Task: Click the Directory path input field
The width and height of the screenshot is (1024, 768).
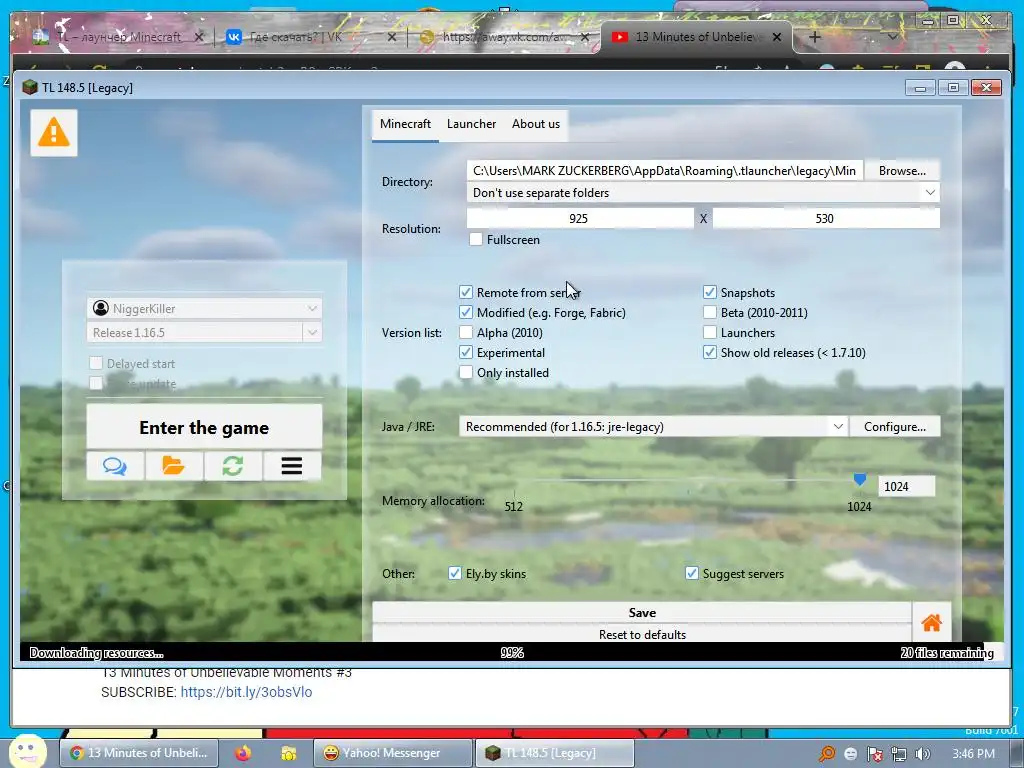Action: click(665, 170)
